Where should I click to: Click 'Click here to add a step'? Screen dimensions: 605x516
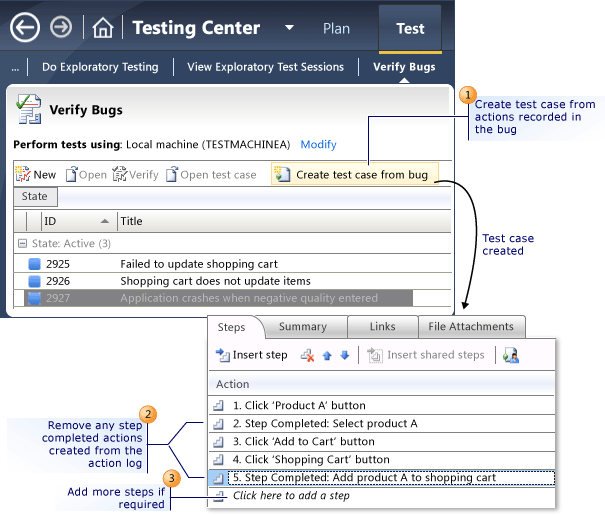[x=291, y=495]
